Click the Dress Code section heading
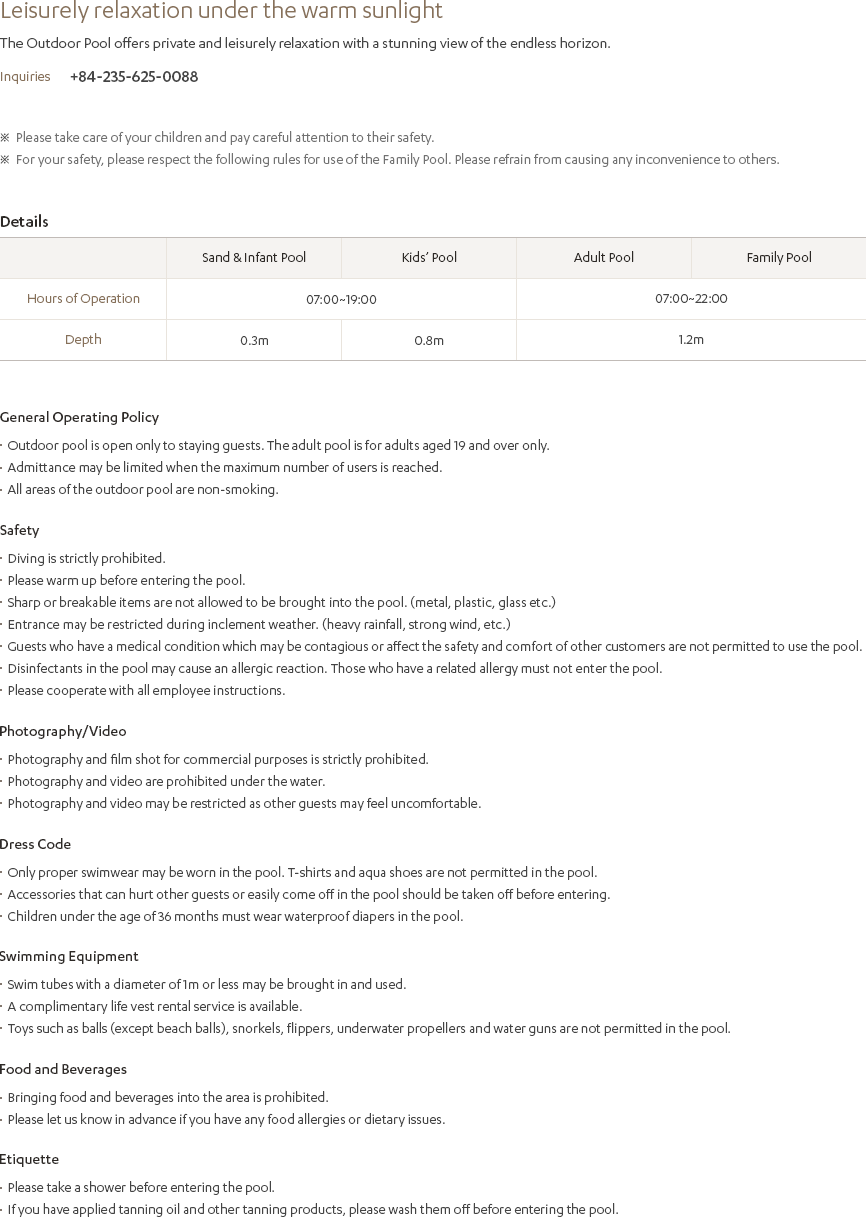Viewport: 866px width, 1217px height. click(35, 845)
